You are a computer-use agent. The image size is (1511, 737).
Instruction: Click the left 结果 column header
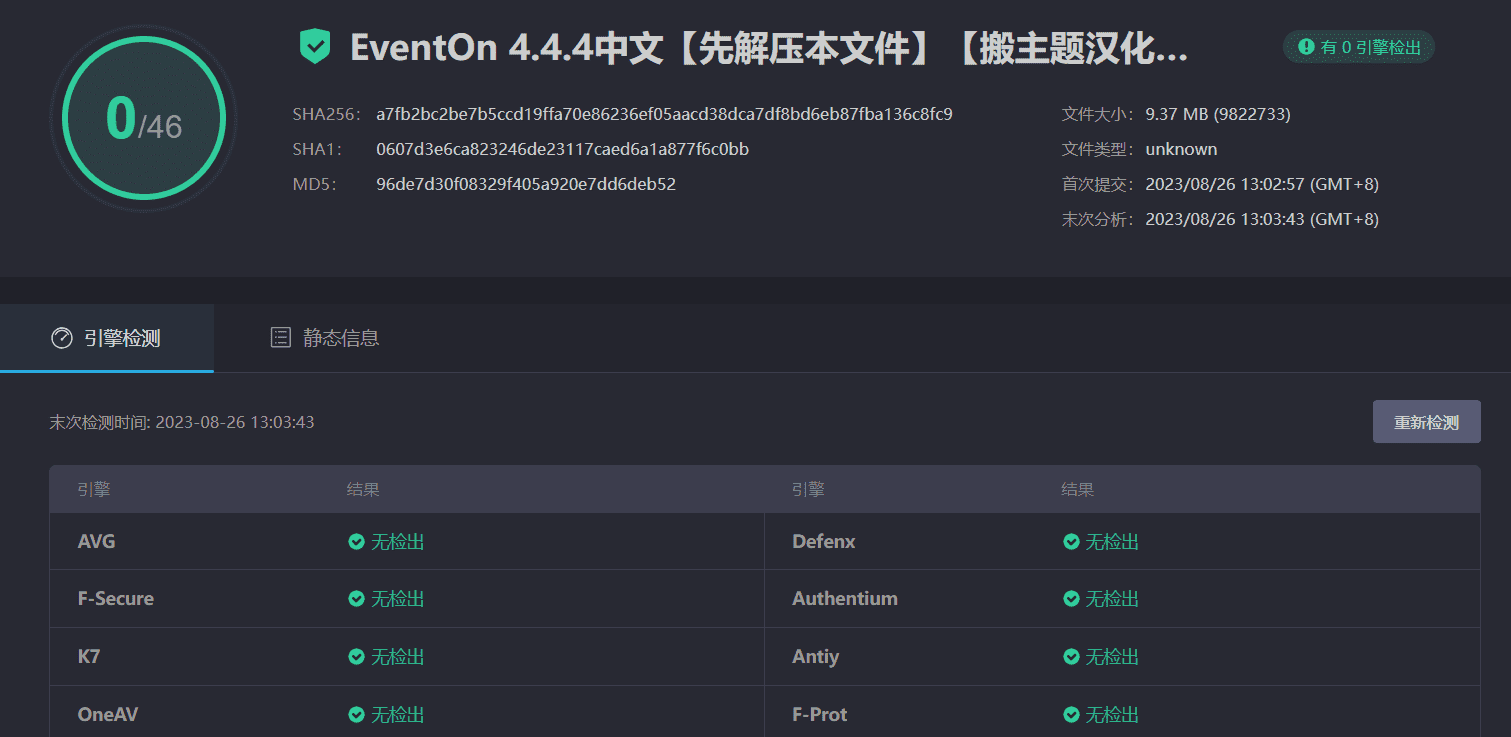363,490
